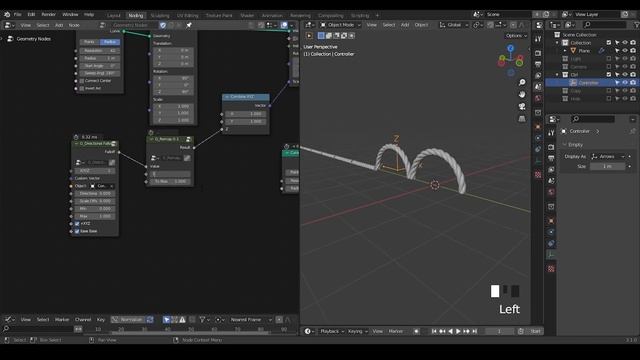Screen dimensions: 640x360
Task: Select Radius mode on arc node
Action: [x=109, y=42]
